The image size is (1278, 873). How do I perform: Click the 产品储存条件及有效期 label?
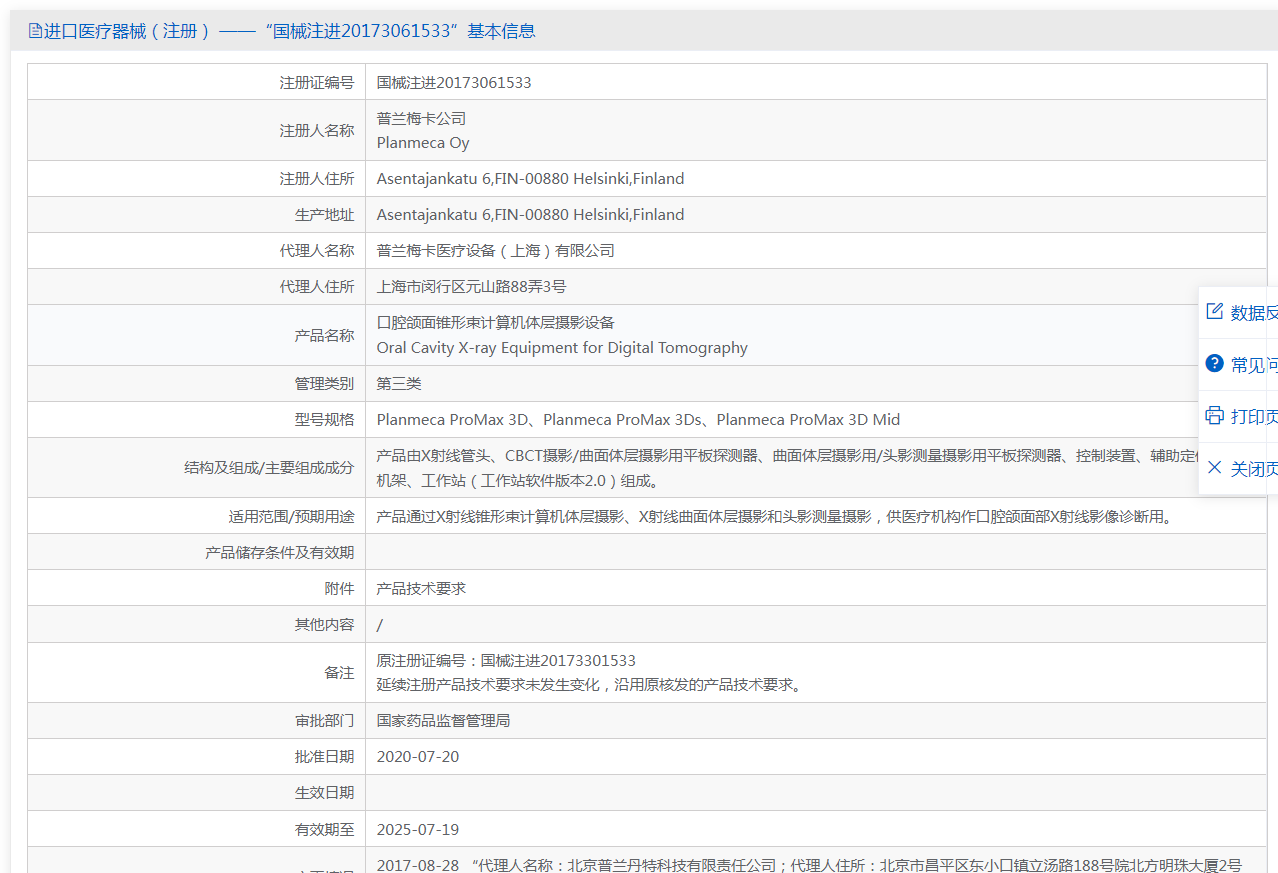(279, 552)
